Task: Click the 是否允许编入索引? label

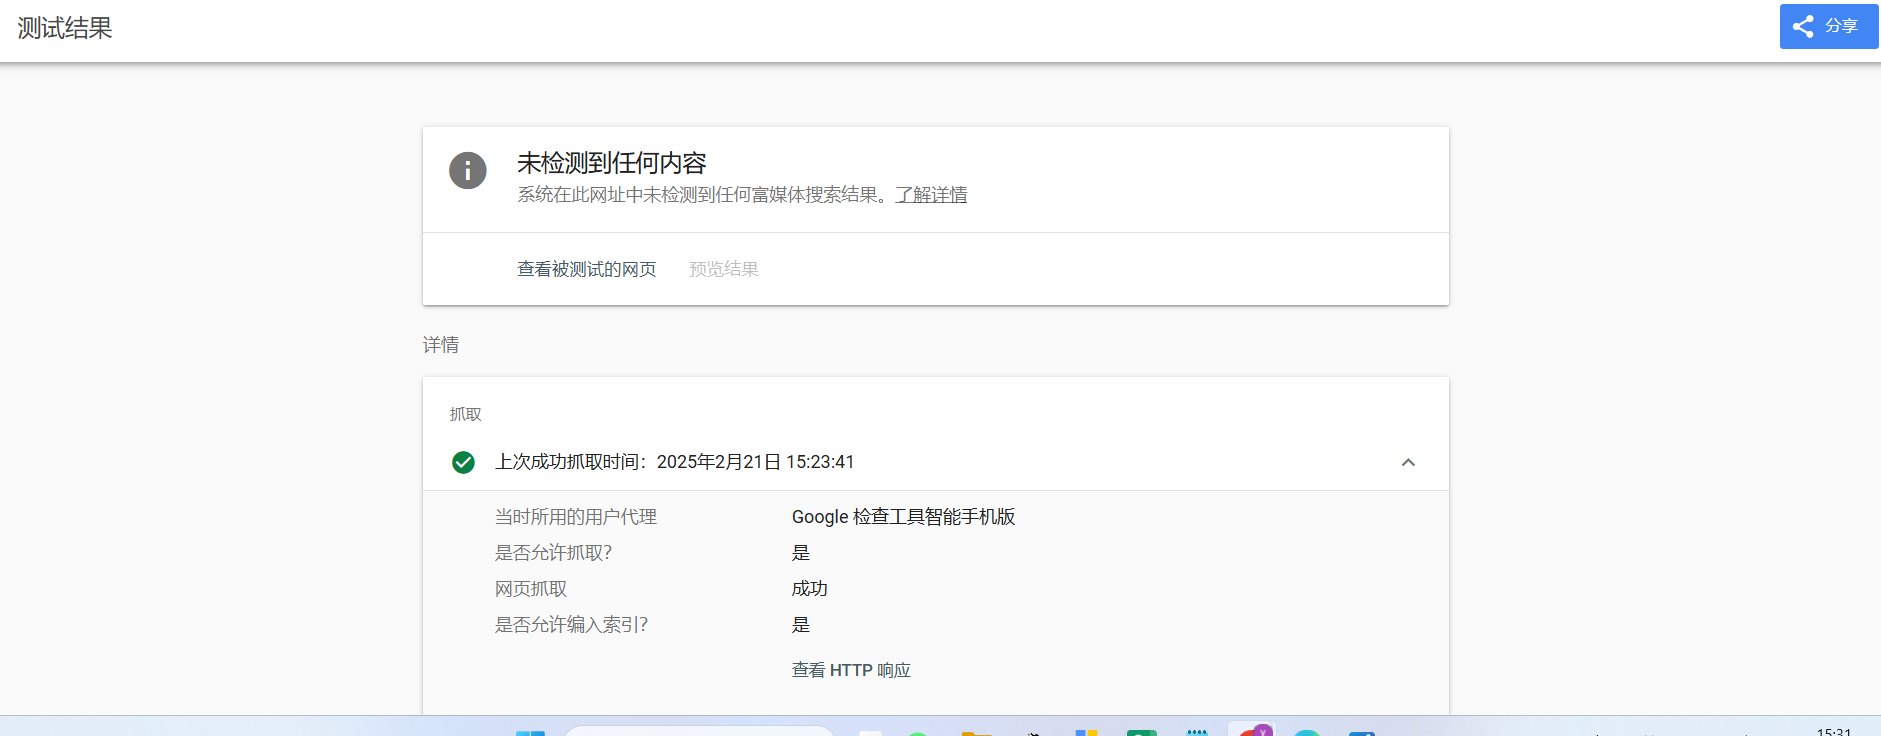Action: (571, 625)
